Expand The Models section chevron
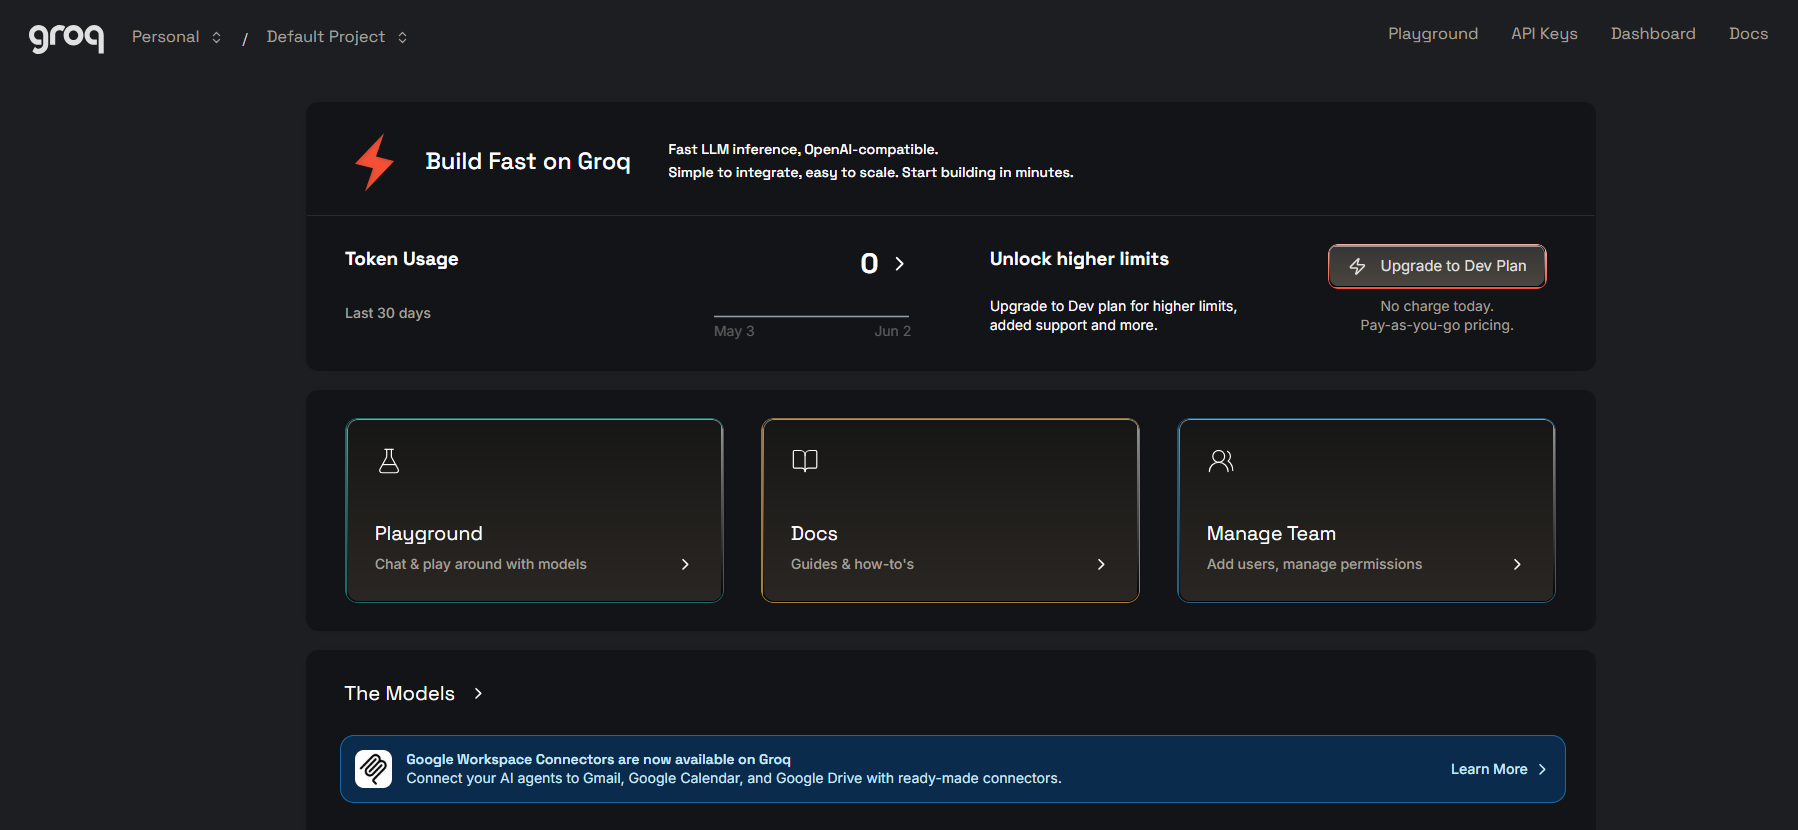1798x830 pixels. point(478,693)
